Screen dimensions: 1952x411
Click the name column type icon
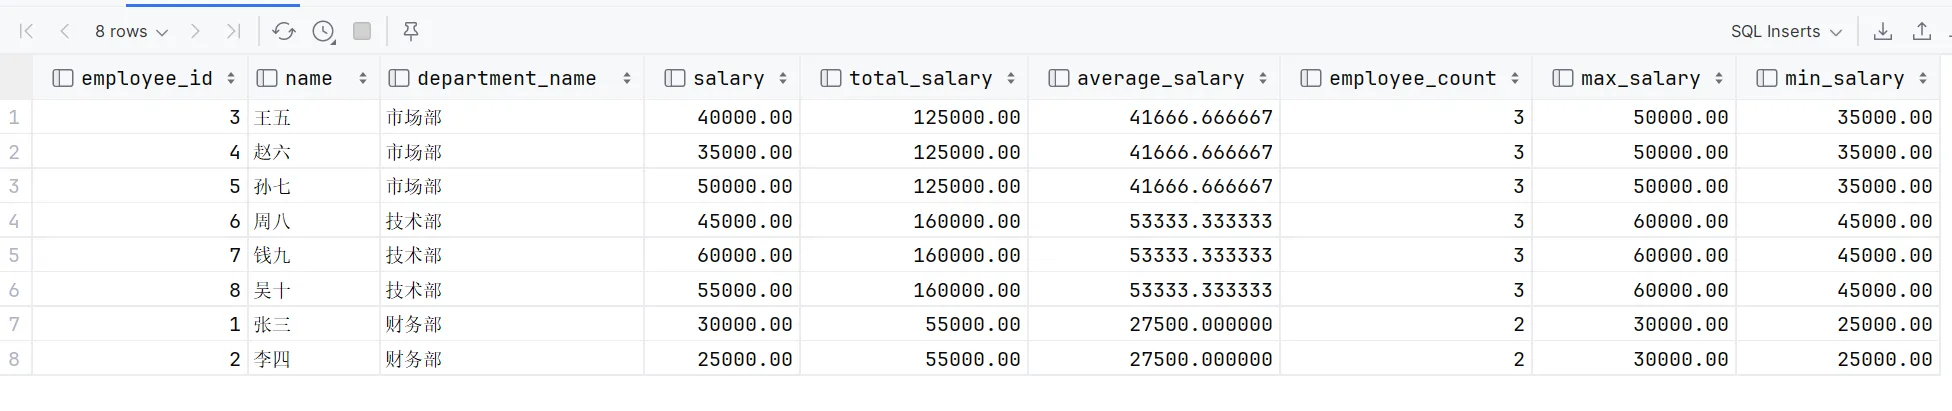266,78
